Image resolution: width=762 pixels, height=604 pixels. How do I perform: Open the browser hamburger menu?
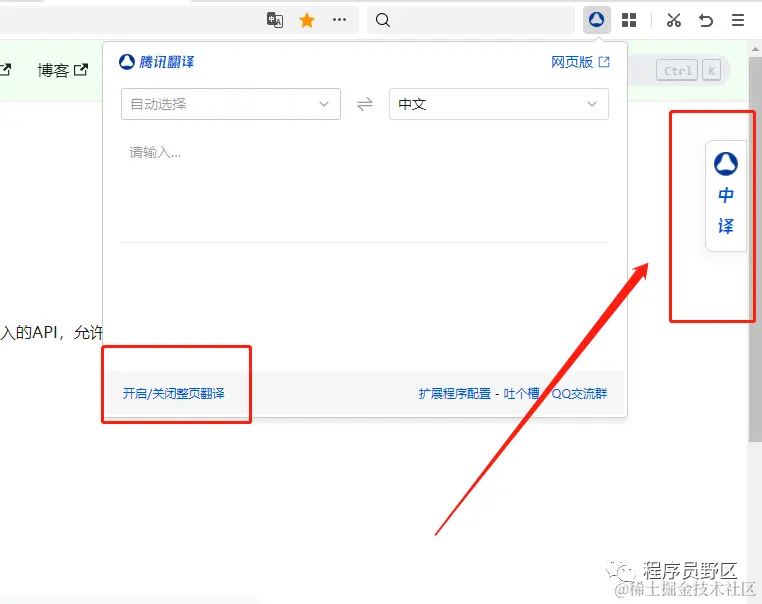coord(738,20)
